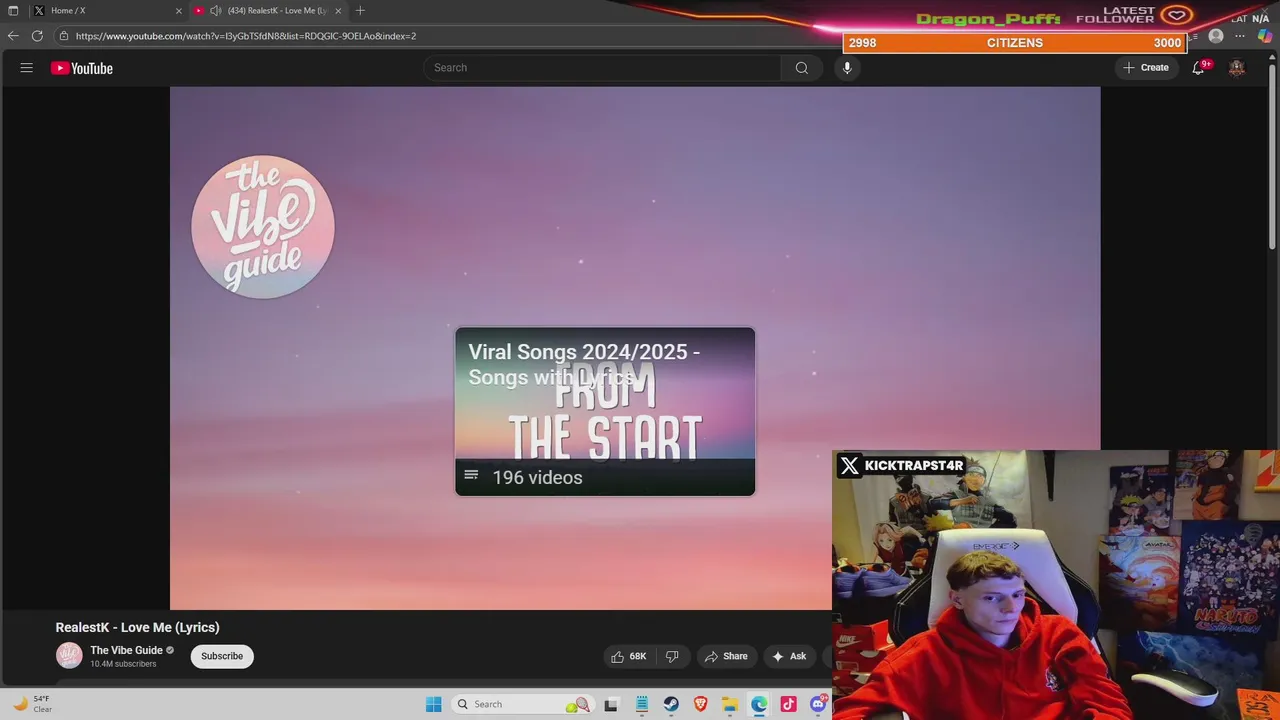This screenshot has height=720, width=1280.
Task: Start voice search with microphone icon
Action: pos(847,68)
